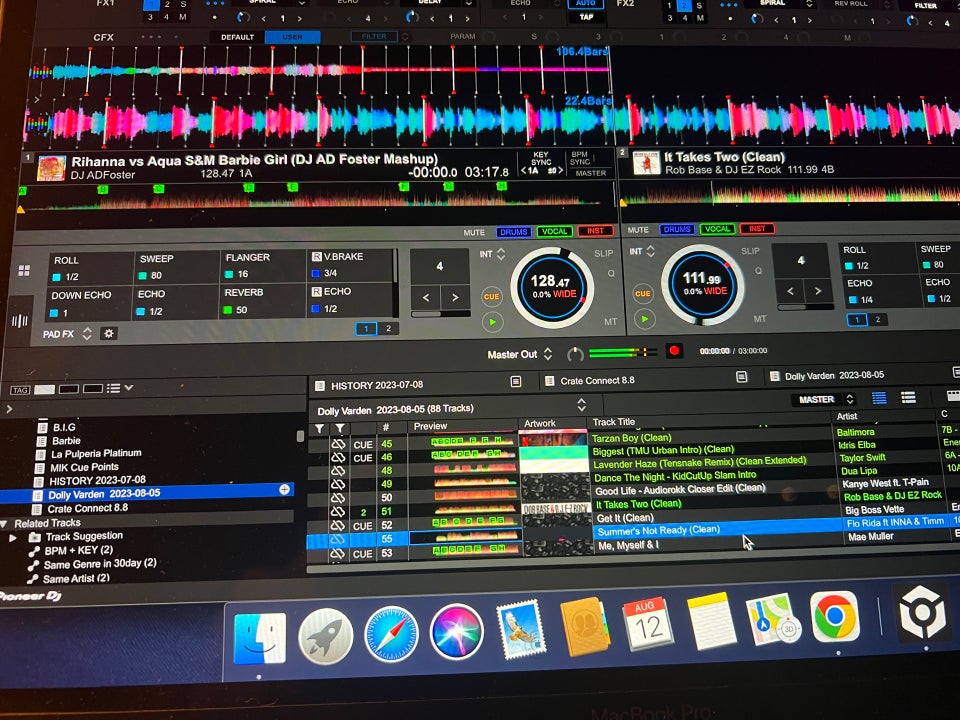Toggle VOCAL stem on deck 1

pyautogui.click(x=555, y=231)
